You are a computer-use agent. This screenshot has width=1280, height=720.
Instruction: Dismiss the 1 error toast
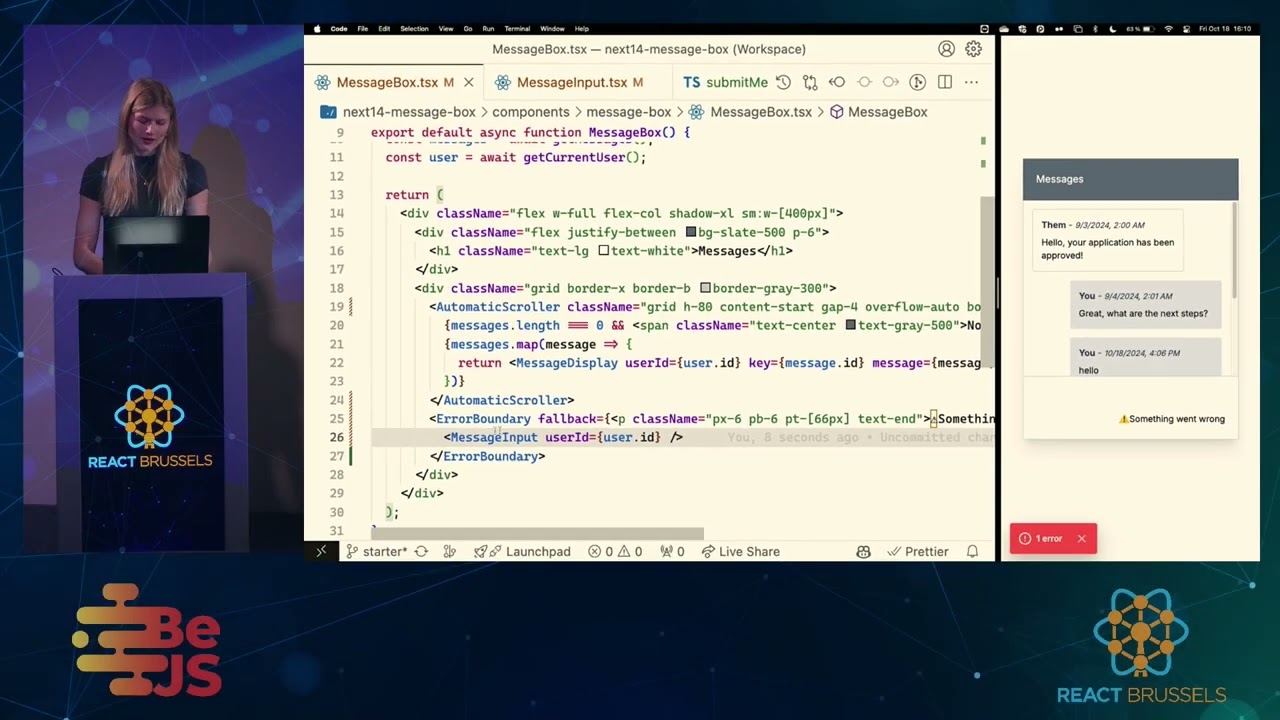pyautogui.click(x=1081, y=539)
